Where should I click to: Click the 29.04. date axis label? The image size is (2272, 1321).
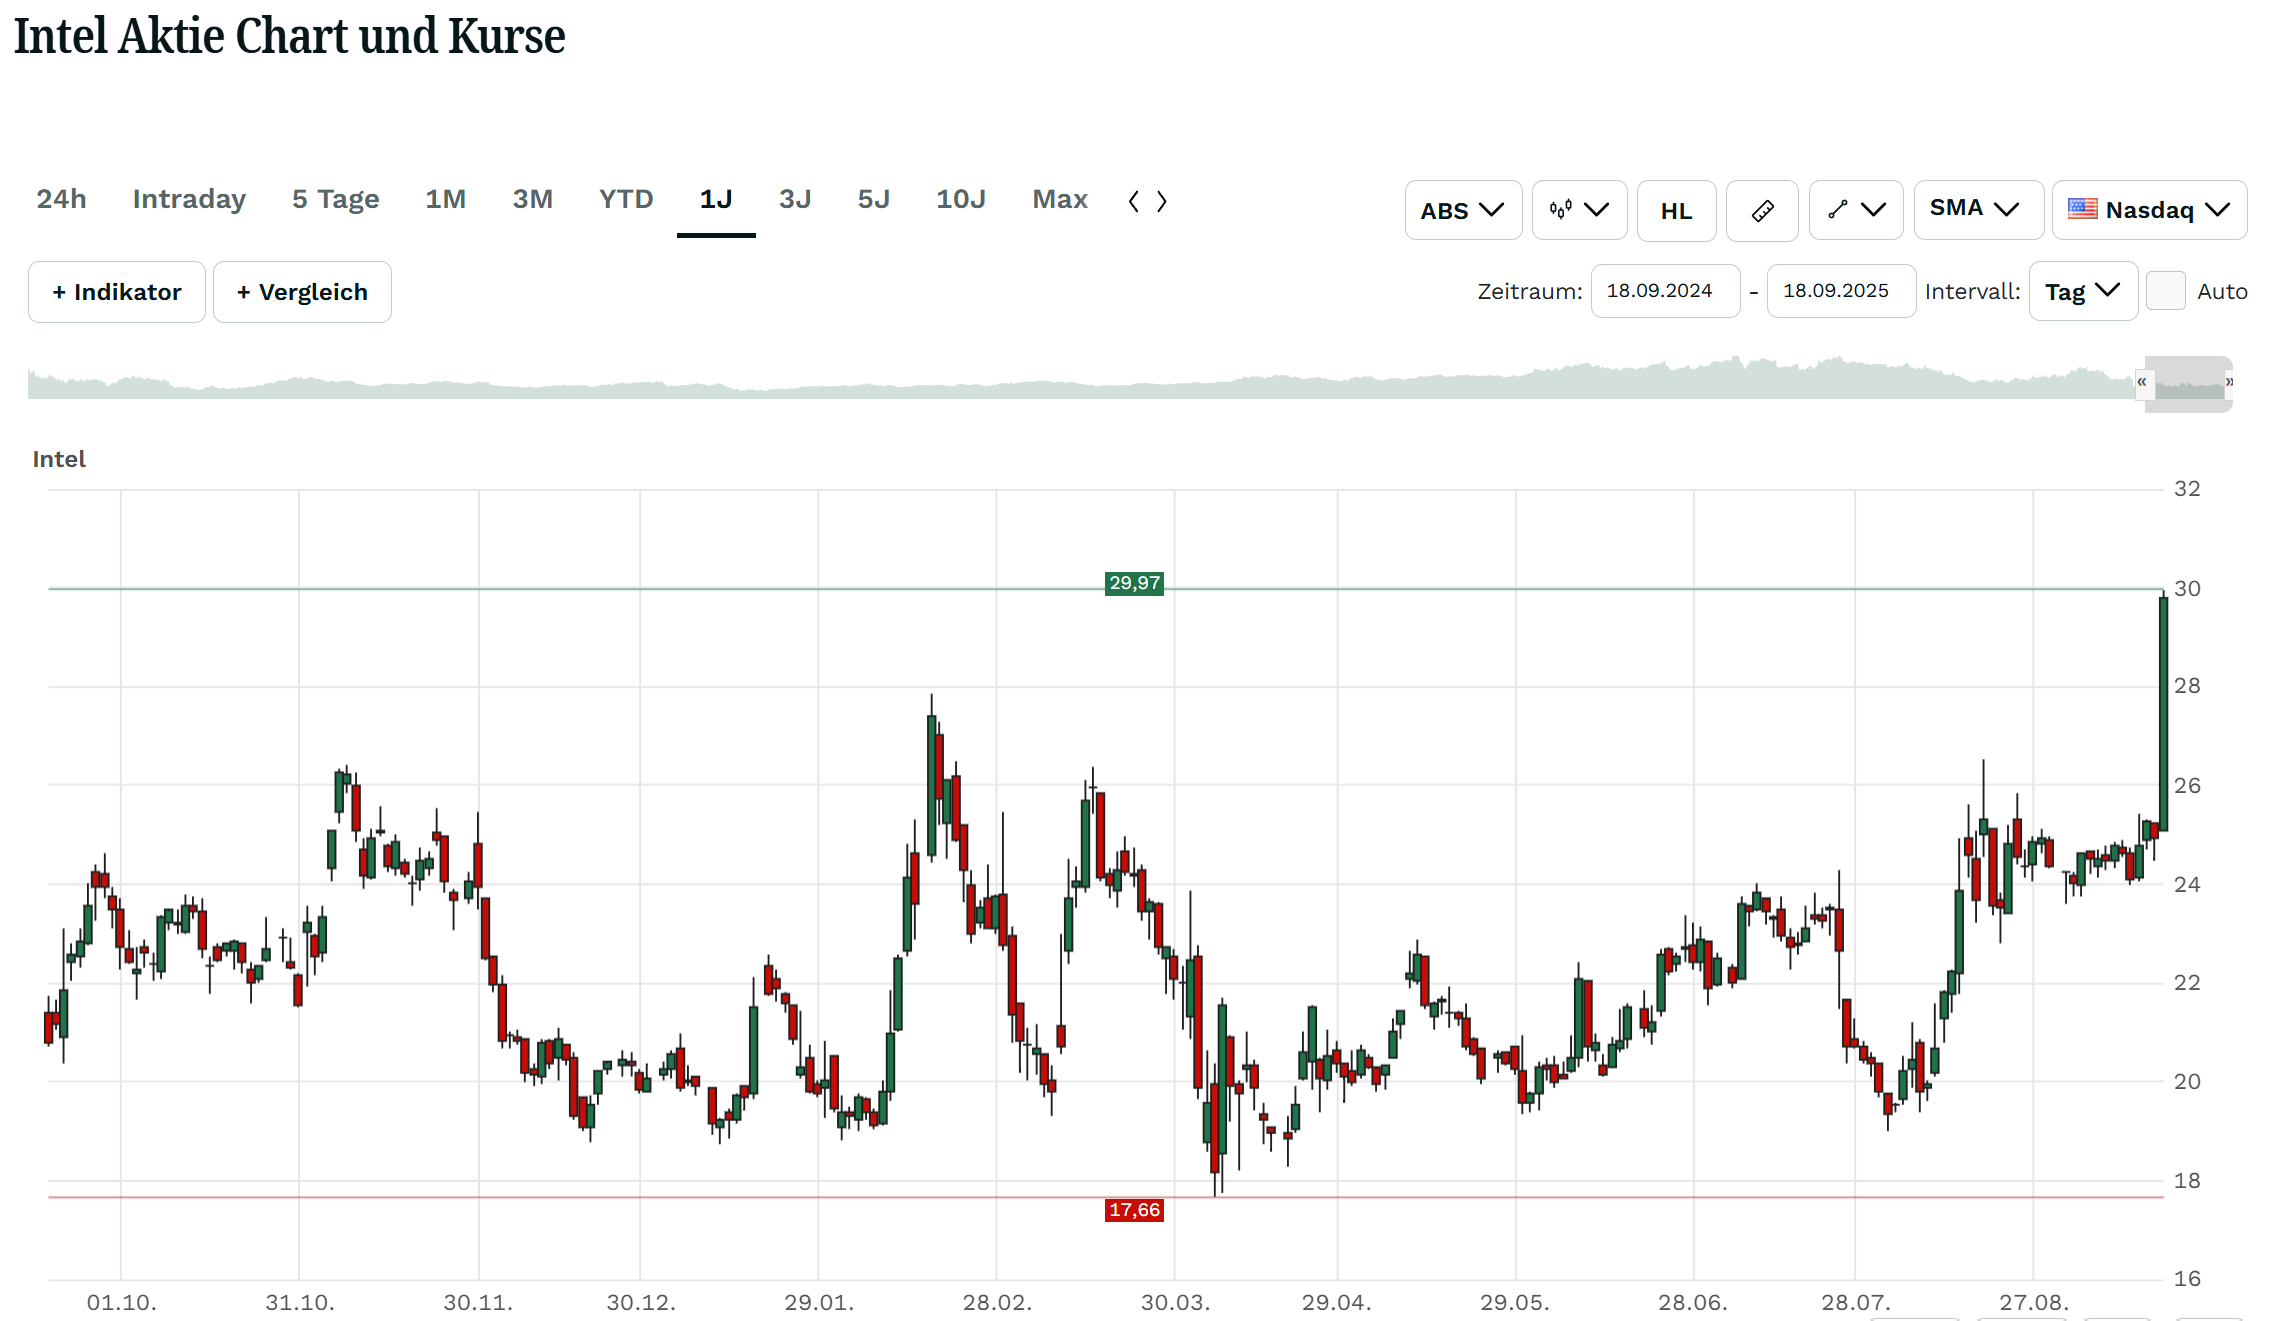point(1337,1303)
